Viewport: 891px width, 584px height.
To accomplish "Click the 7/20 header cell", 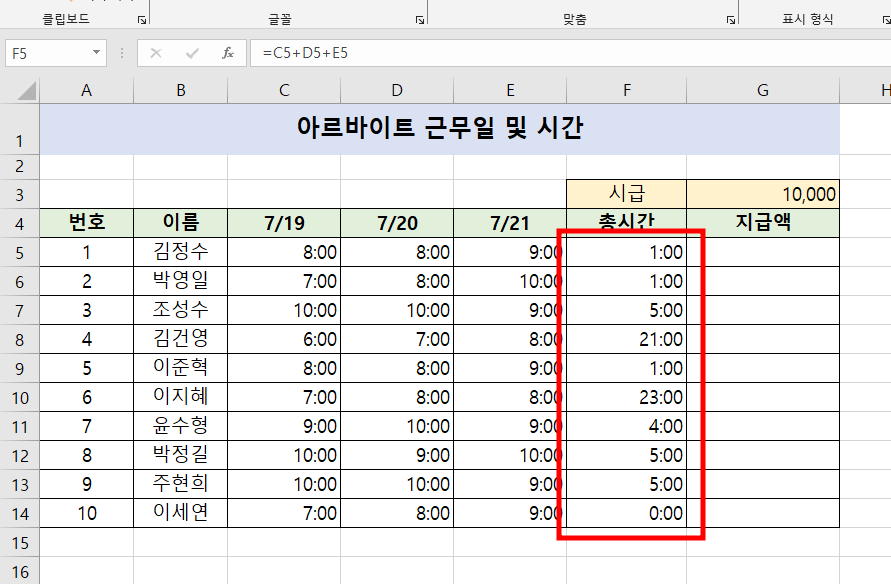I will tap(397, 223).
